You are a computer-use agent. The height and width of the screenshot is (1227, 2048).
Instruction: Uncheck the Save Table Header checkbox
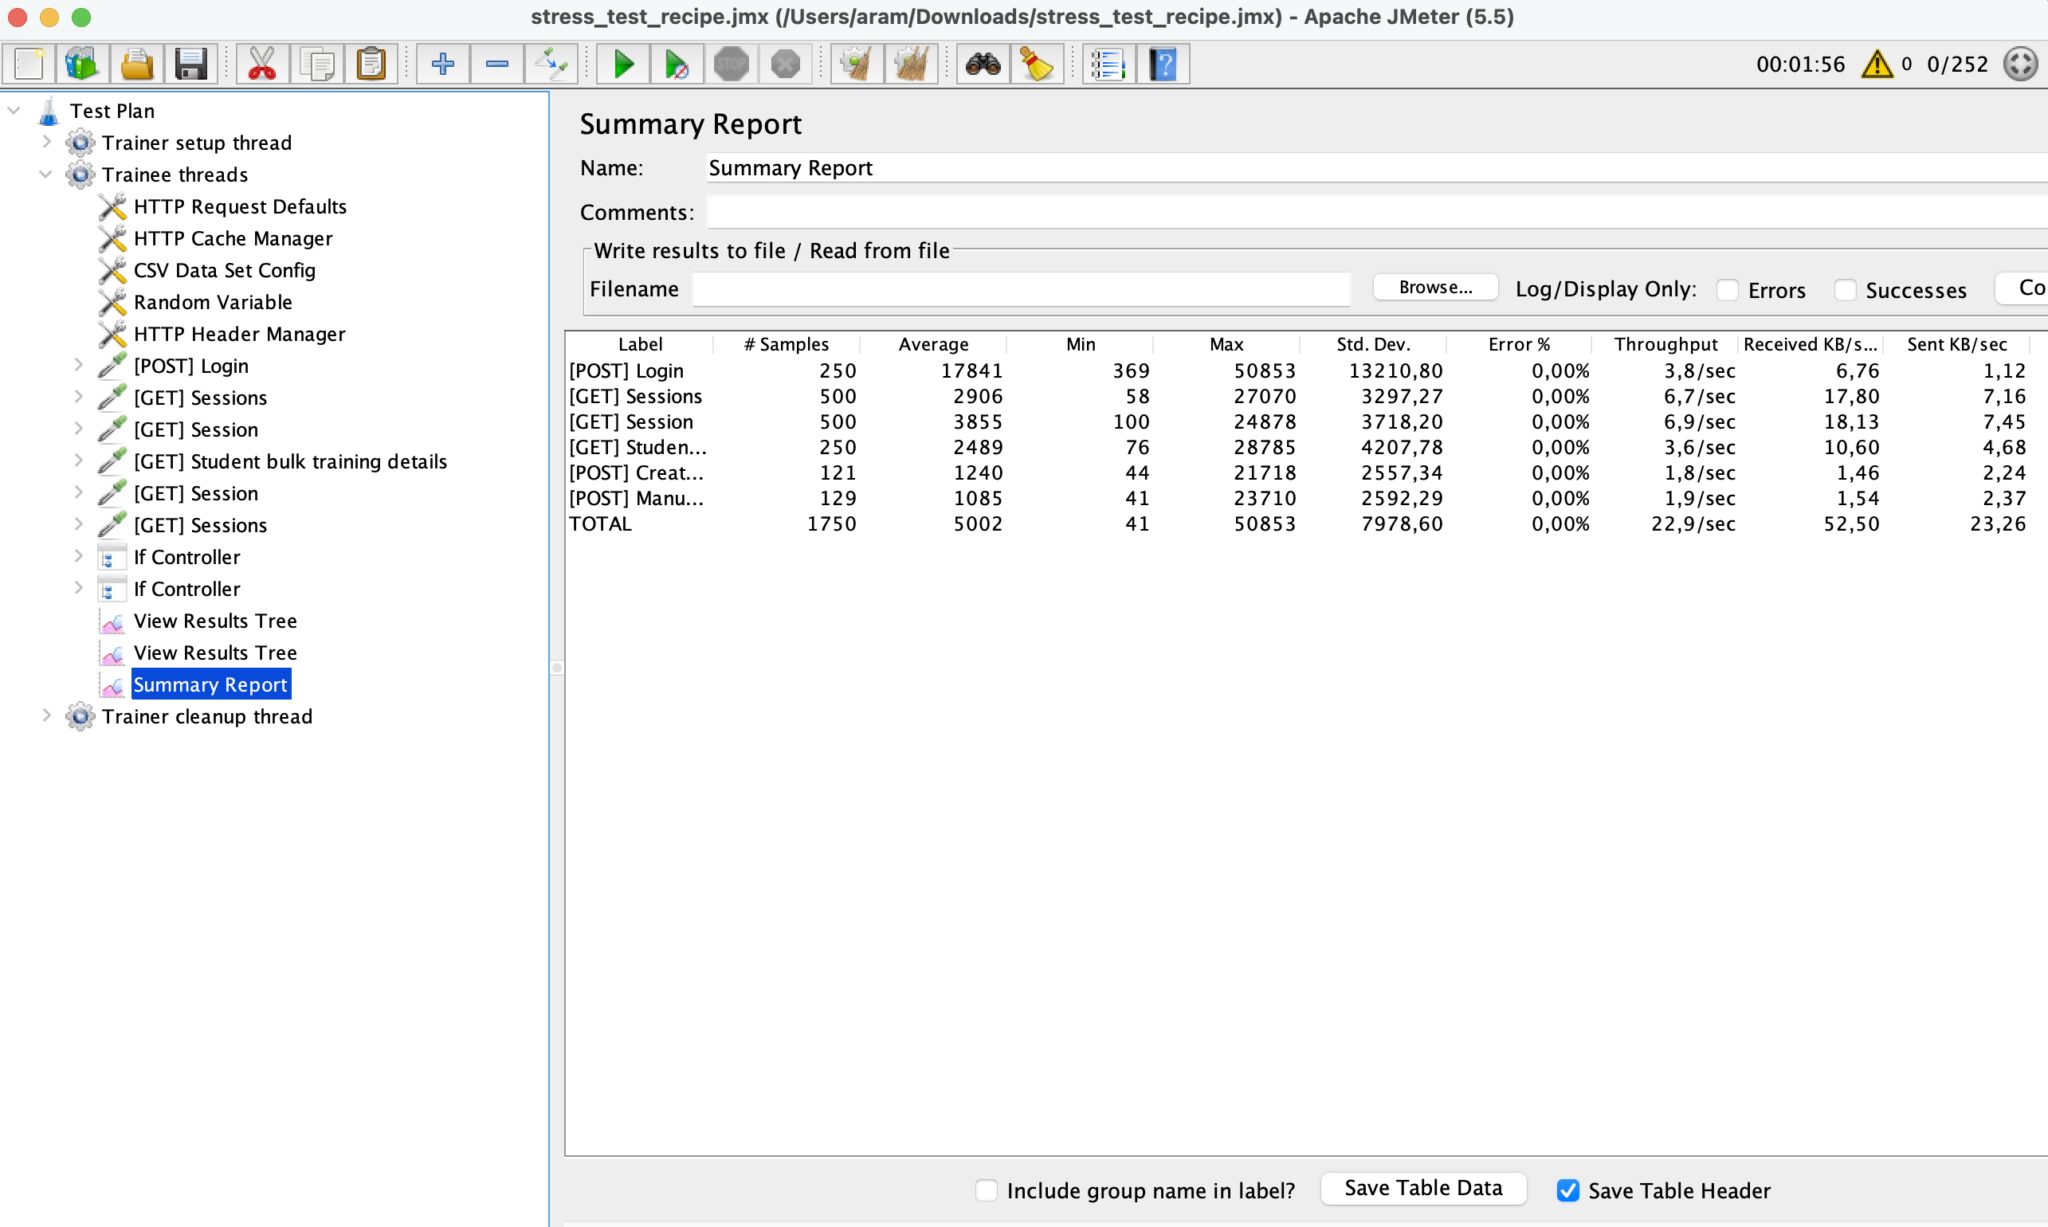[x=1566, y=1190]
